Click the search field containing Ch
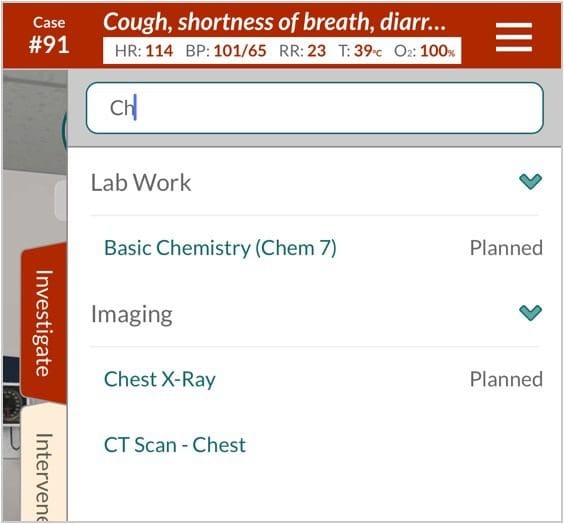Screen dimensions: 564x524 (x=315, y=108)
